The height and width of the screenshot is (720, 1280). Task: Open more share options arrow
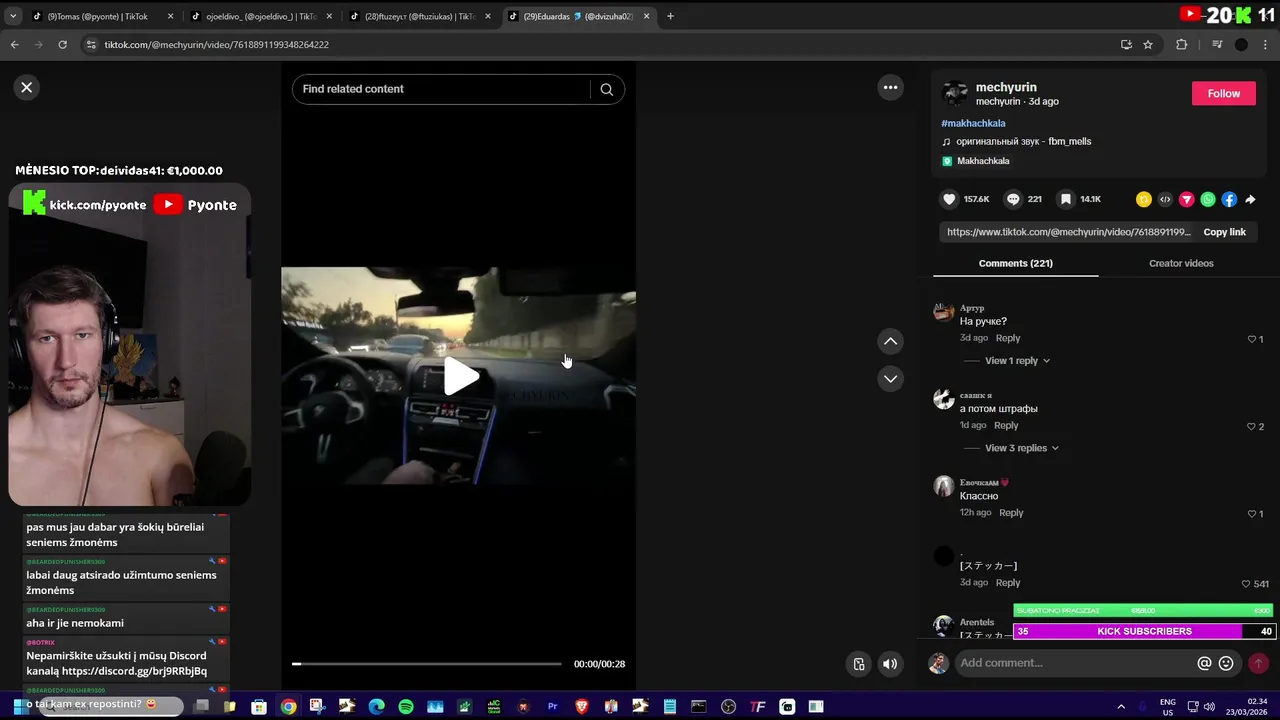pos(1250,199)
